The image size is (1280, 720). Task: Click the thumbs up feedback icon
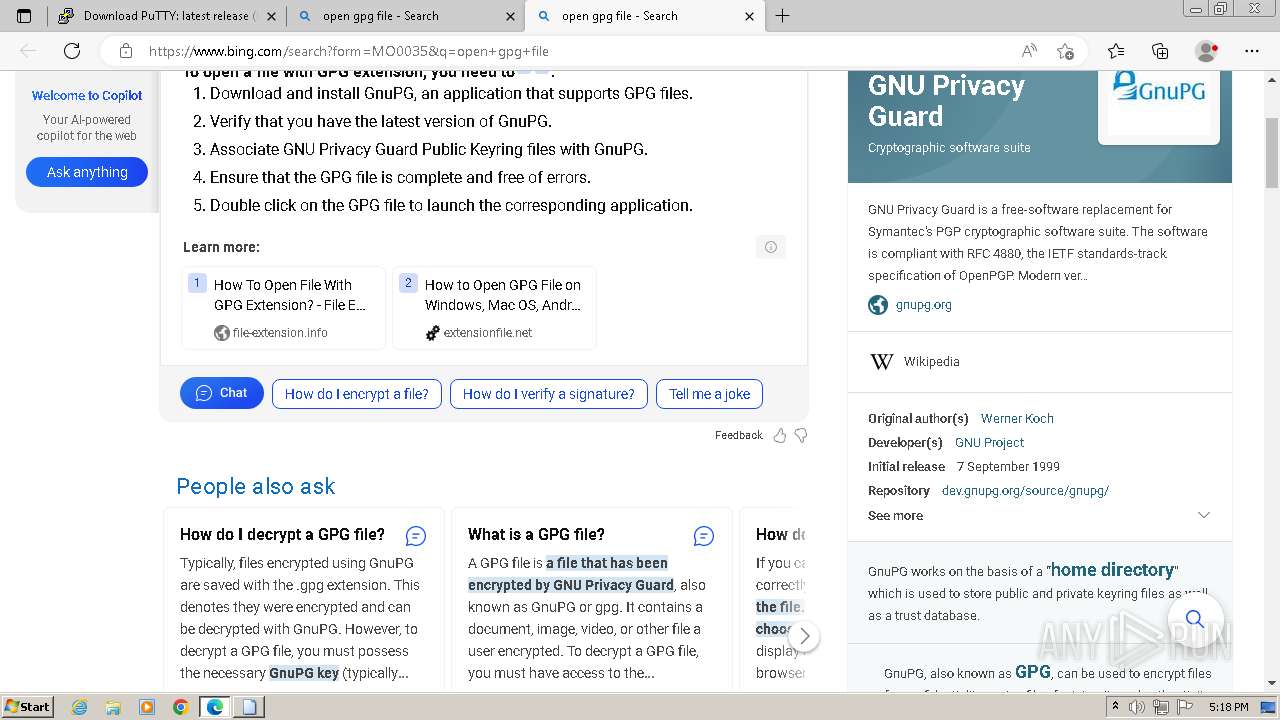tap(780, 435)
